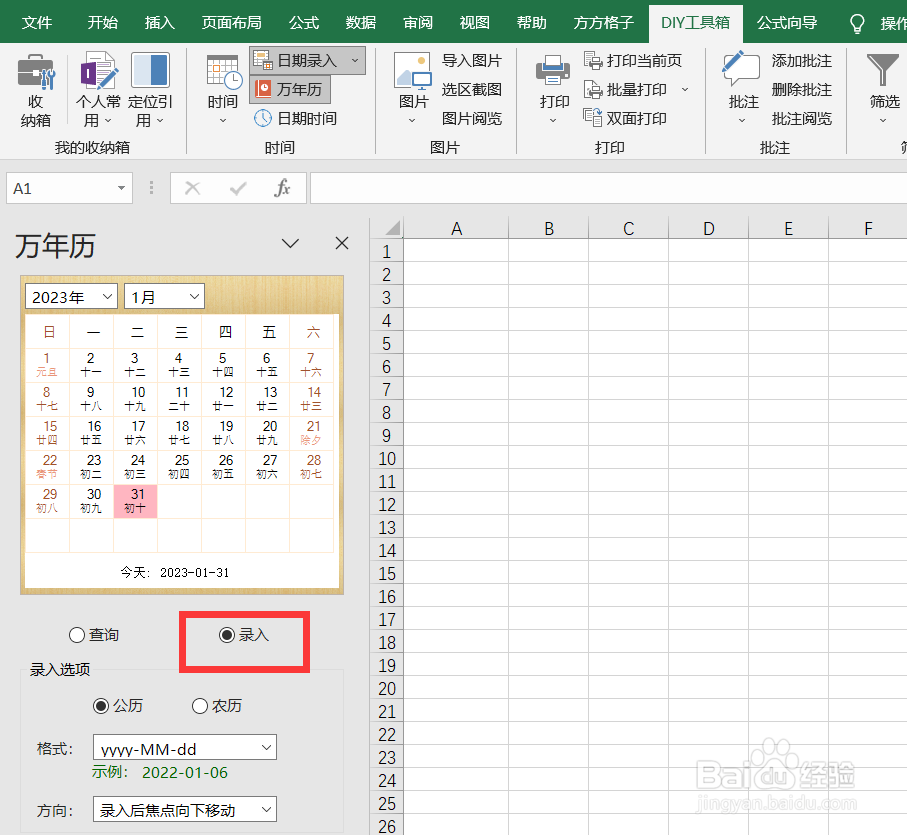Click 添加批注 in the ribbon
This screenshot has height=835, width=907.
(x=802, y=60)
